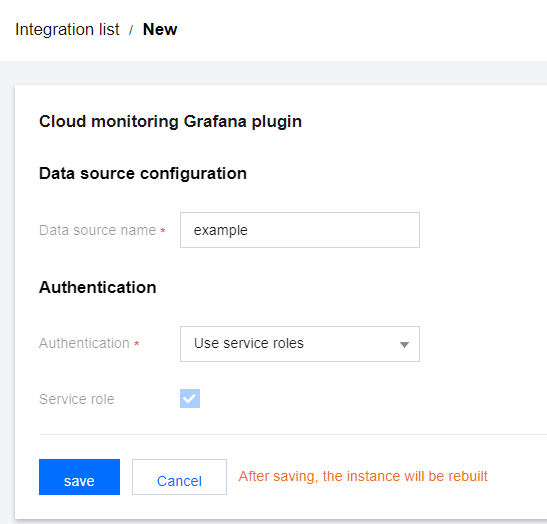Open the Use service roles dropdown

pos(300,344)
